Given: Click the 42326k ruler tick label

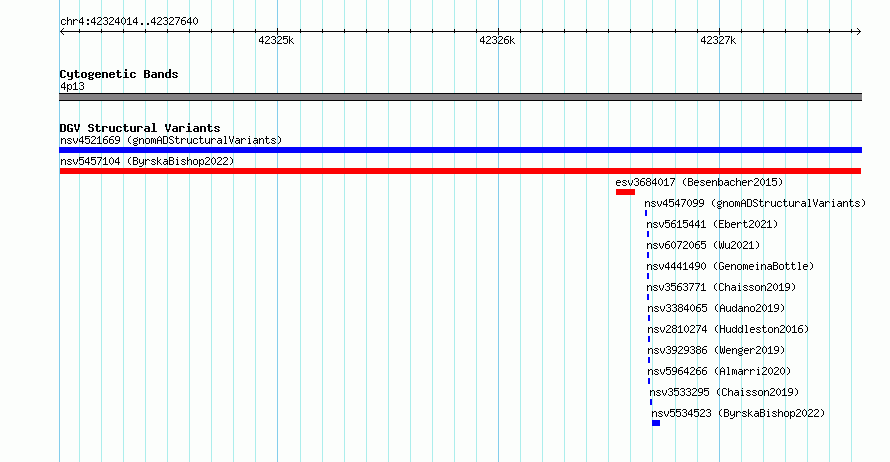Looking at the screenshot, I should [497, 40].
